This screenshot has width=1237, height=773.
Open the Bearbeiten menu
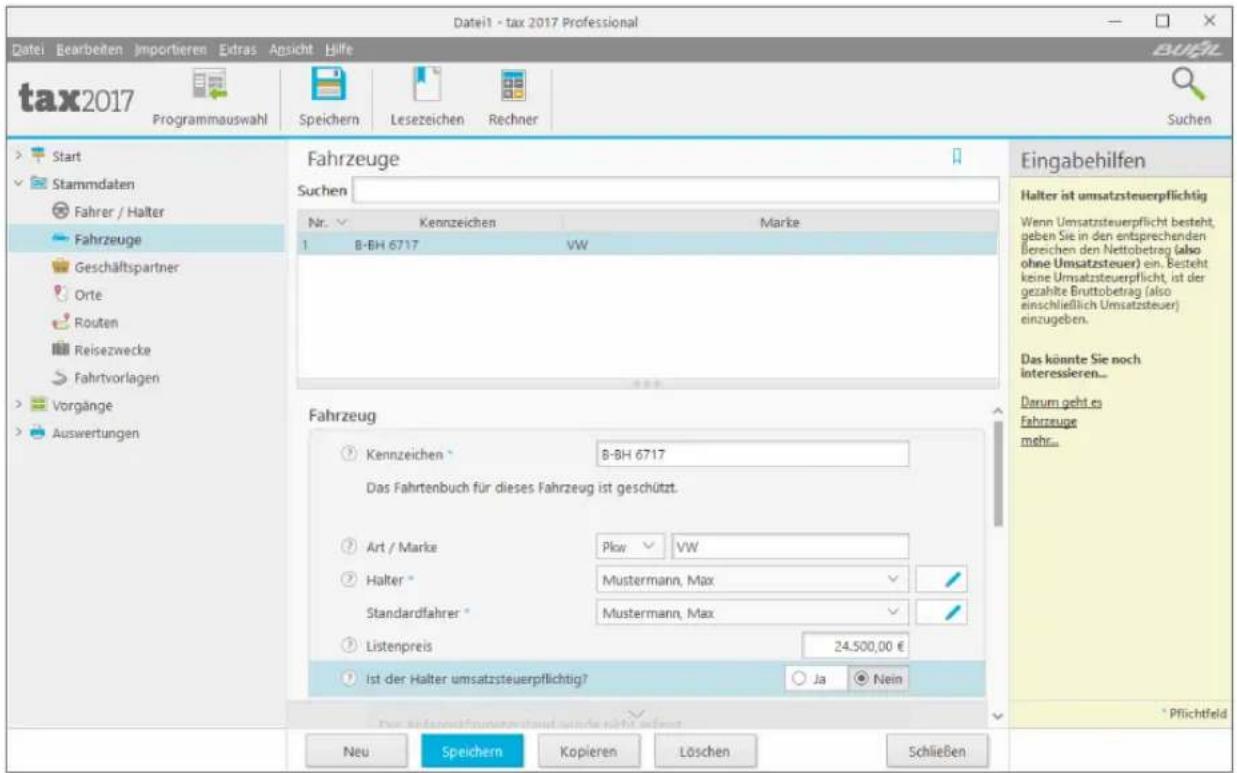[88, 49]
